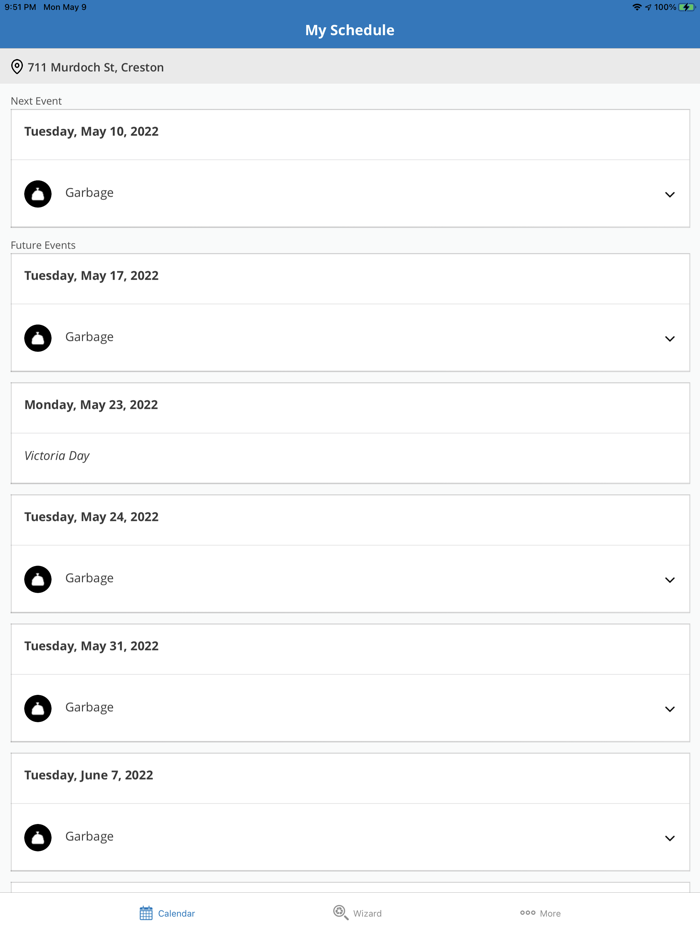The width and height of the screenshot is (700, 934).
Task: Expand the May 24 Garbage details
Action: point(670,580)
